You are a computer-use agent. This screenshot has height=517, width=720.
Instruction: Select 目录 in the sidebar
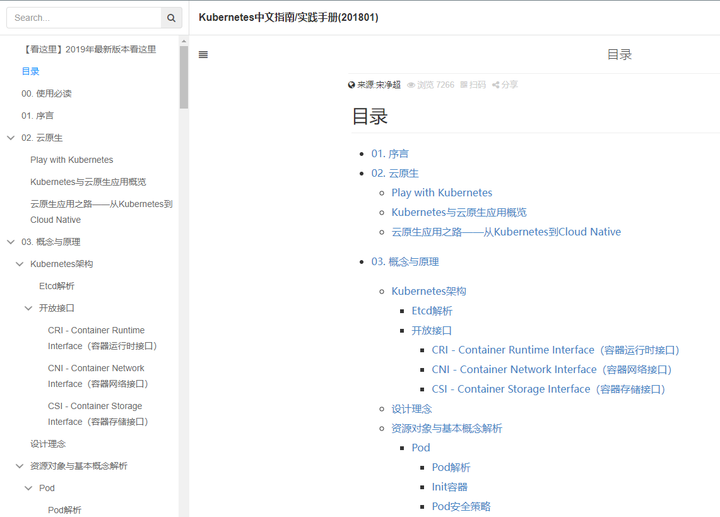pos(30,71)
